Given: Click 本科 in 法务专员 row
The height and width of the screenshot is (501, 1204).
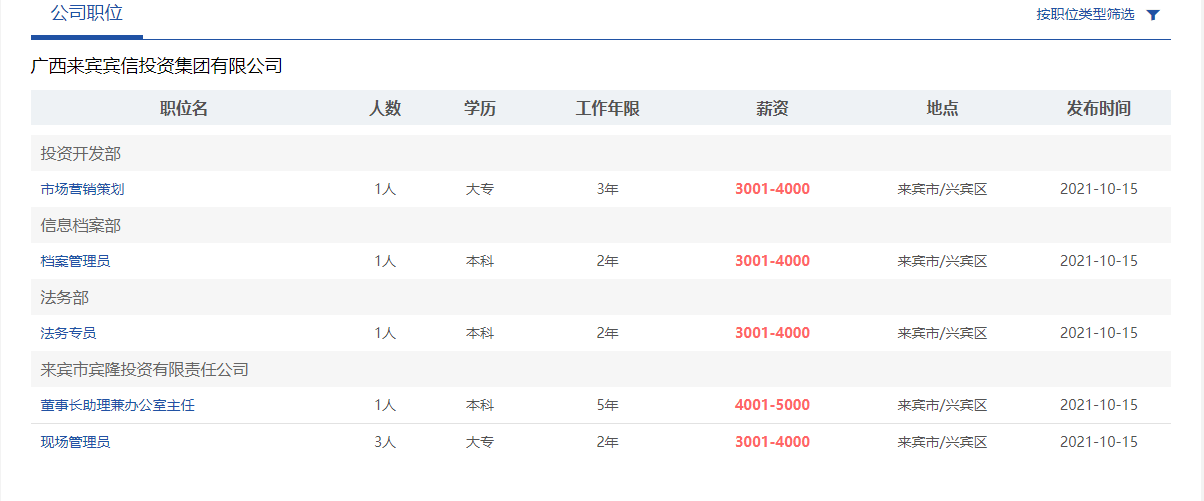Looking at the screenshot, I should tap(480, 333).
